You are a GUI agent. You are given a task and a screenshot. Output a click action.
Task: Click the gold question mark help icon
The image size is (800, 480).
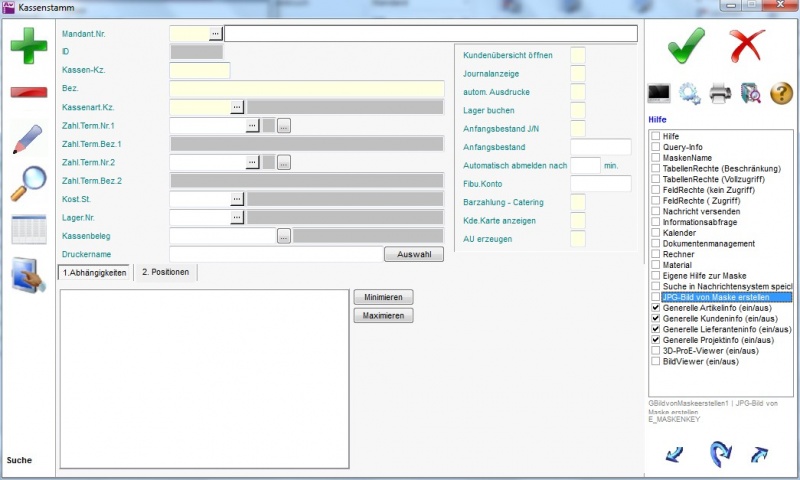[x=781, y=94]
